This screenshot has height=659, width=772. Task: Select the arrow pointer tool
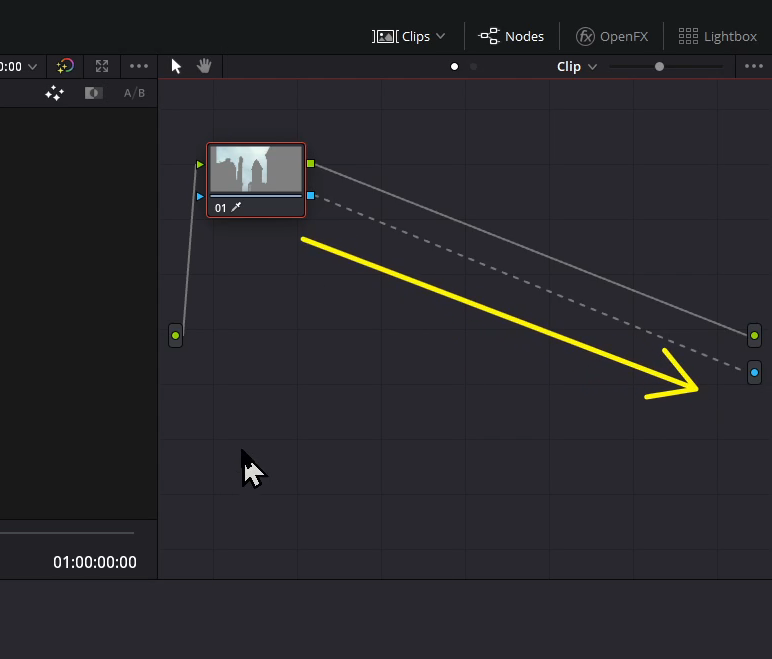(x=177, y=66)
